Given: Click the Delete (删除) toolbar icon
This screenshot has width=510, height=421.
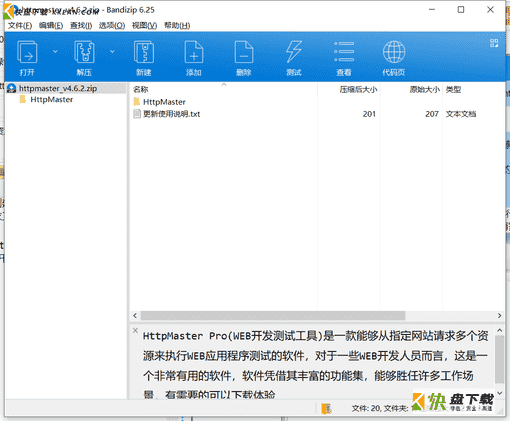Looking at the screenshot, I should pyautogui.click(x=244, y=58).
